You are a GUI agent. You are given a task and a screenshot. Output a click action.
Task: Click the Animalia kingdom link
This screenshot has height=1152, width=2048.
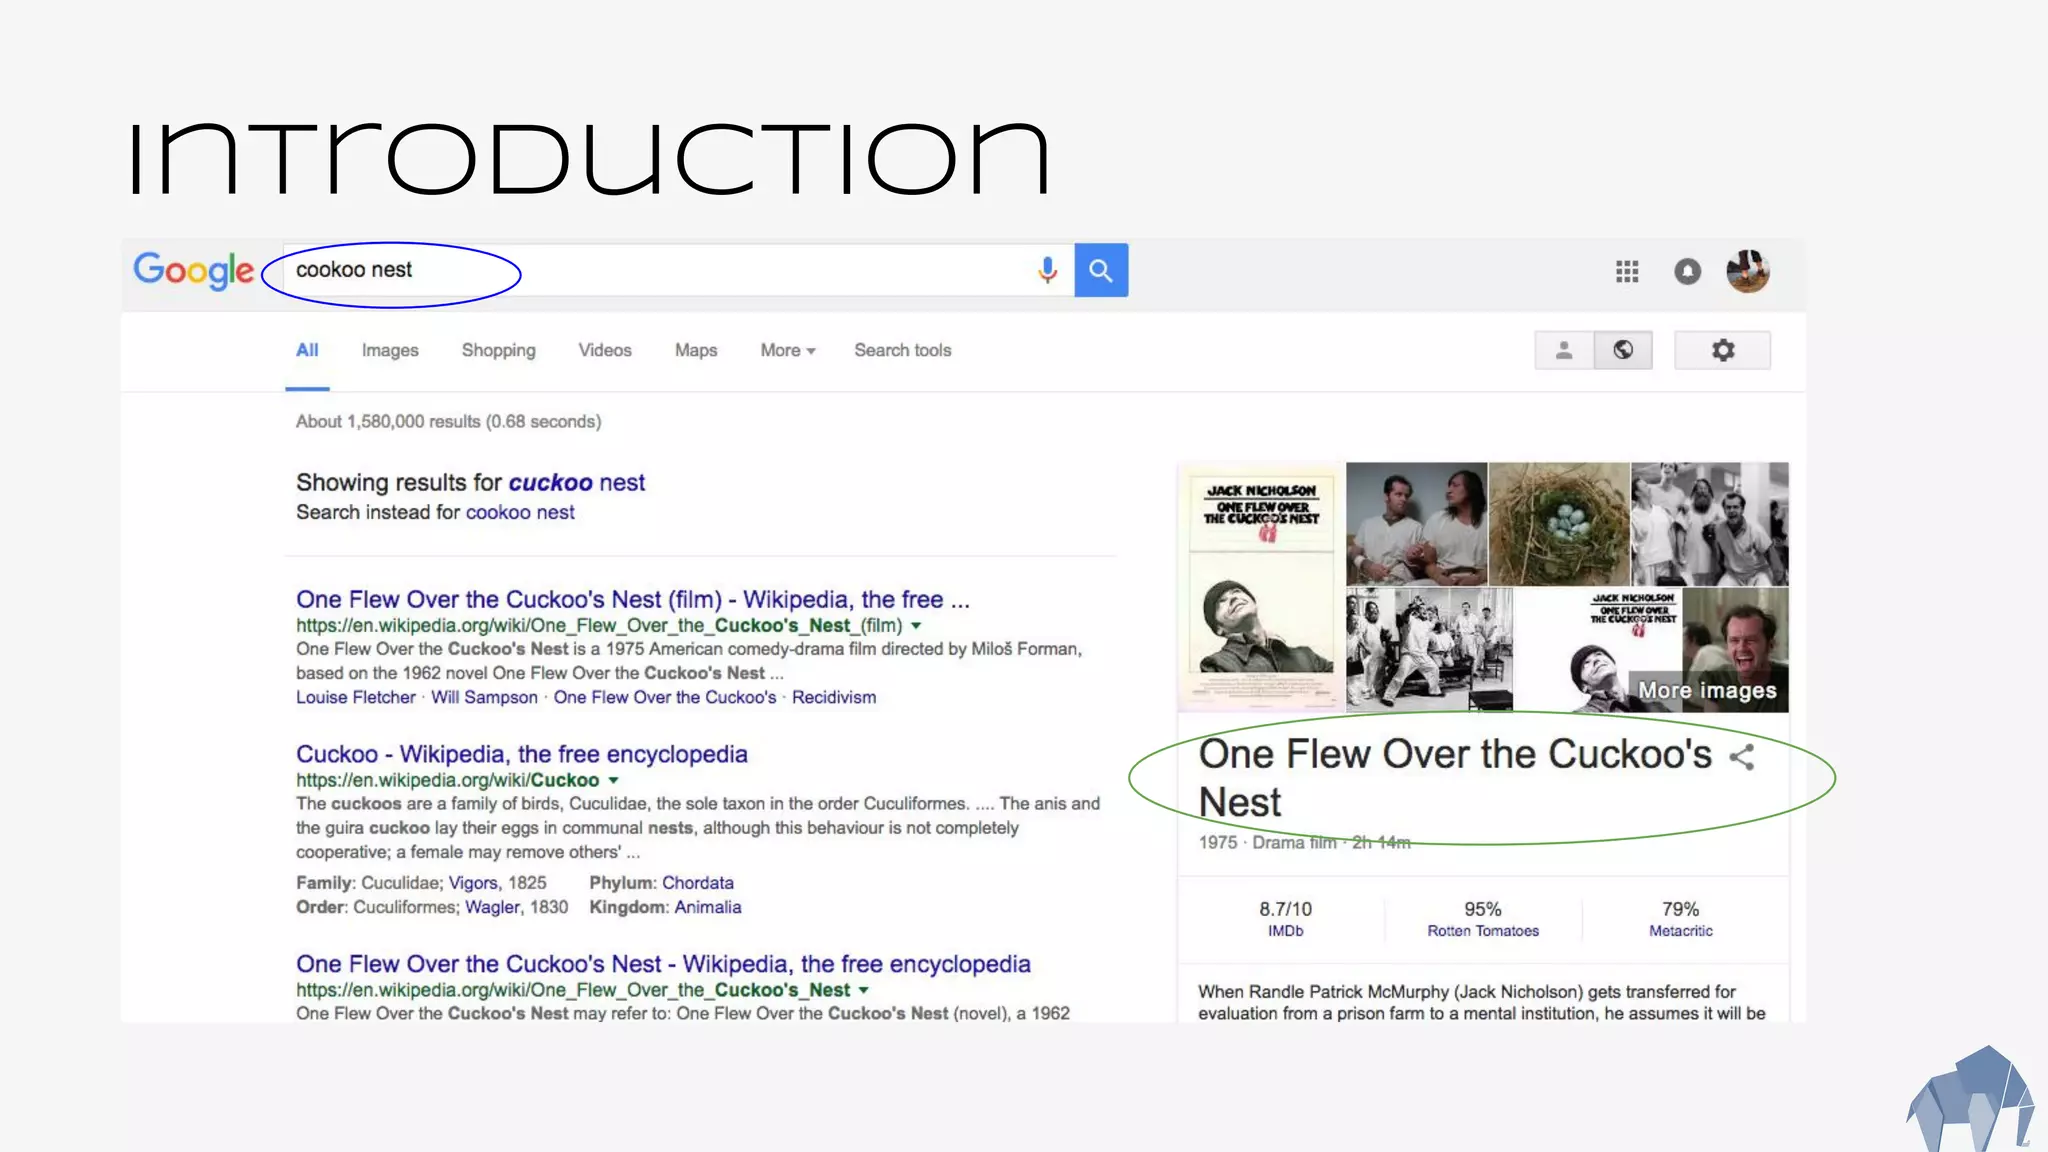point(707,907)
